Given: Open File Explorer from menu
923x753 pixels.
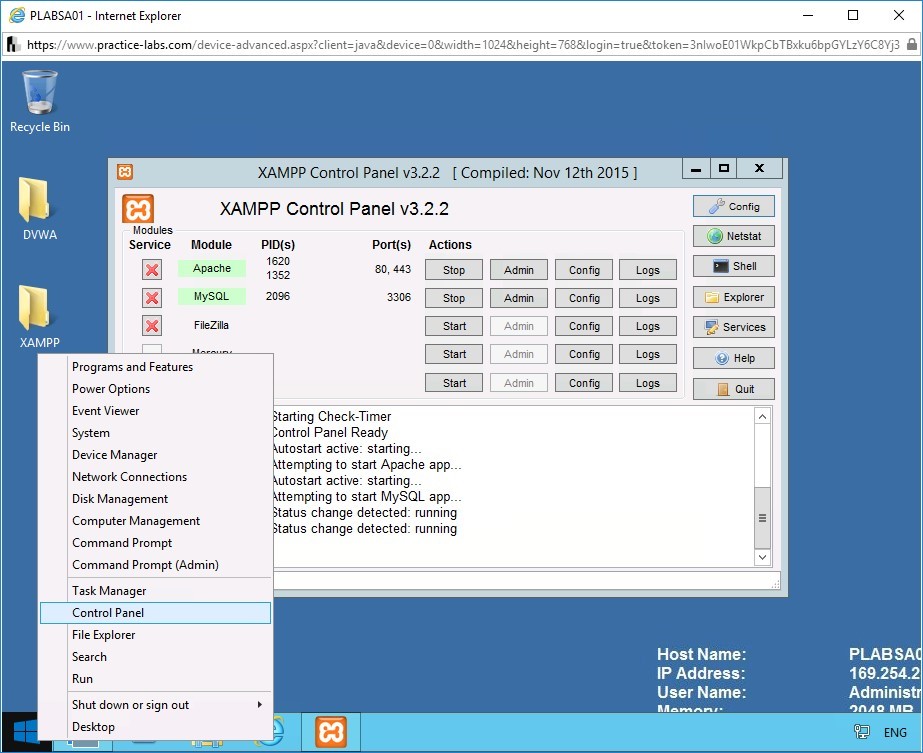Looking at the screenshot, I should (155, 635).
